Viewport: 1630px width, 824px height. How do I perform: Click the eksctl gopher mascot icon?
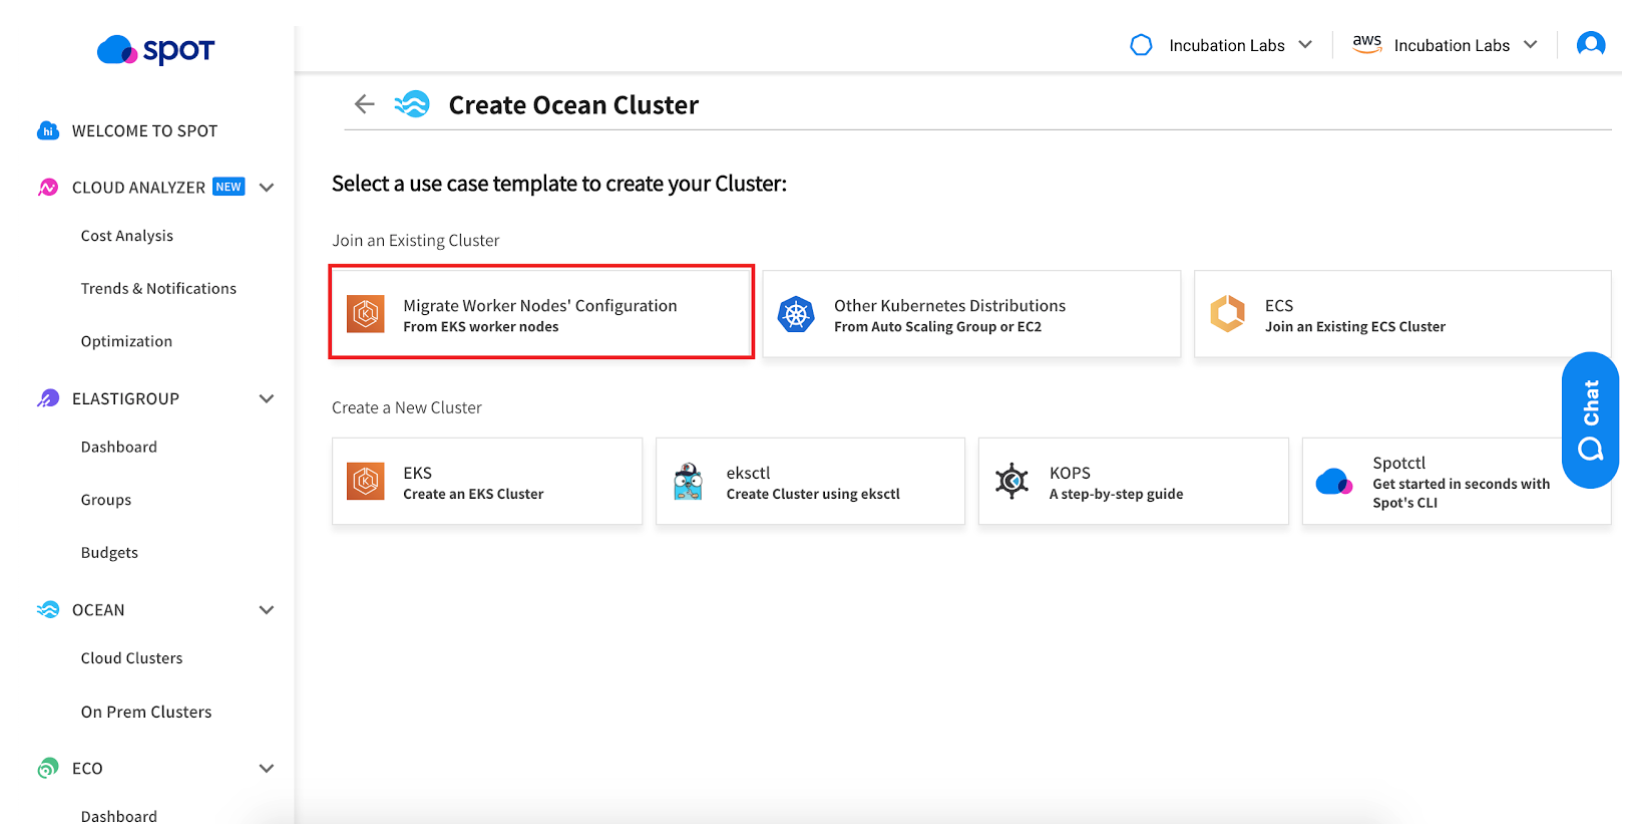click(x=688, y=481)
